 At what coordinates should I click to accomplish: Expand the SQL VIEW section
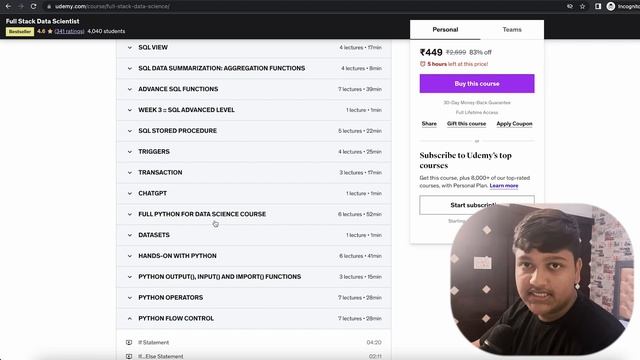click(x=253, y=47)
